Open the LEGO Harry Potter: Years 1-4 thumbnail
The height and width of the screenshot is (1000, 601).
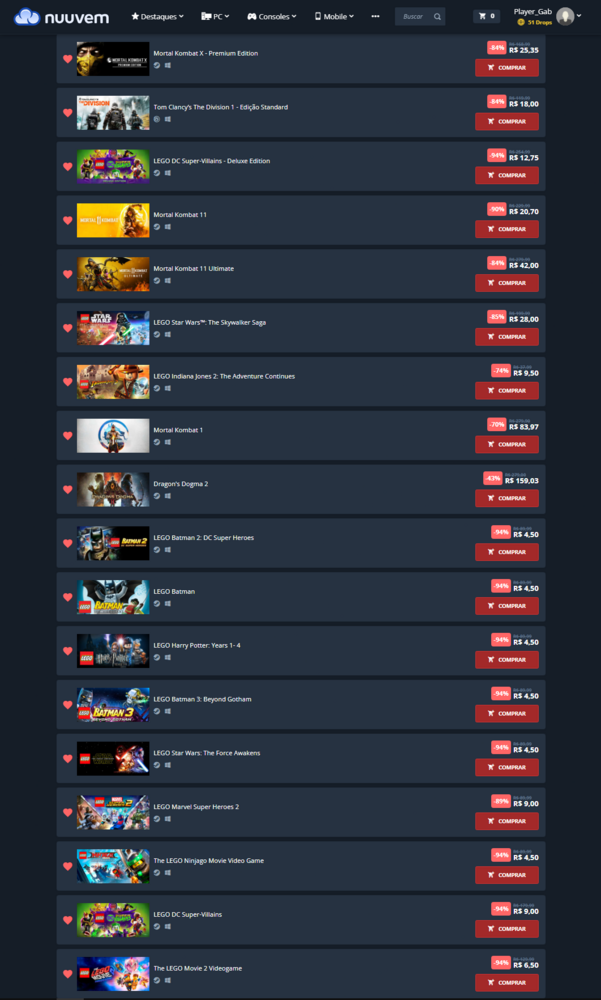point(113,651)
